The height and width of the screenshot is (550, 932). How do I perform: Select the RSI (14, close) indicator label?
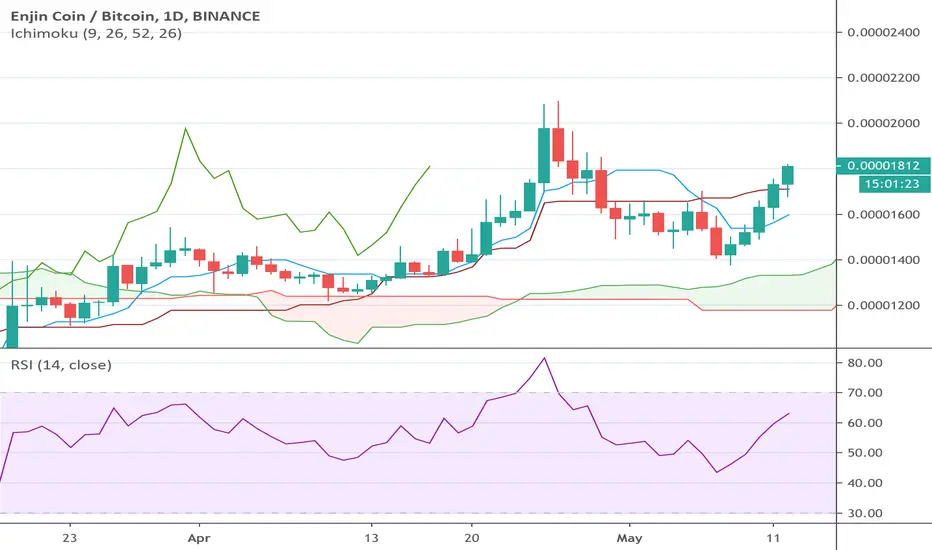click(x=61, y=364)
